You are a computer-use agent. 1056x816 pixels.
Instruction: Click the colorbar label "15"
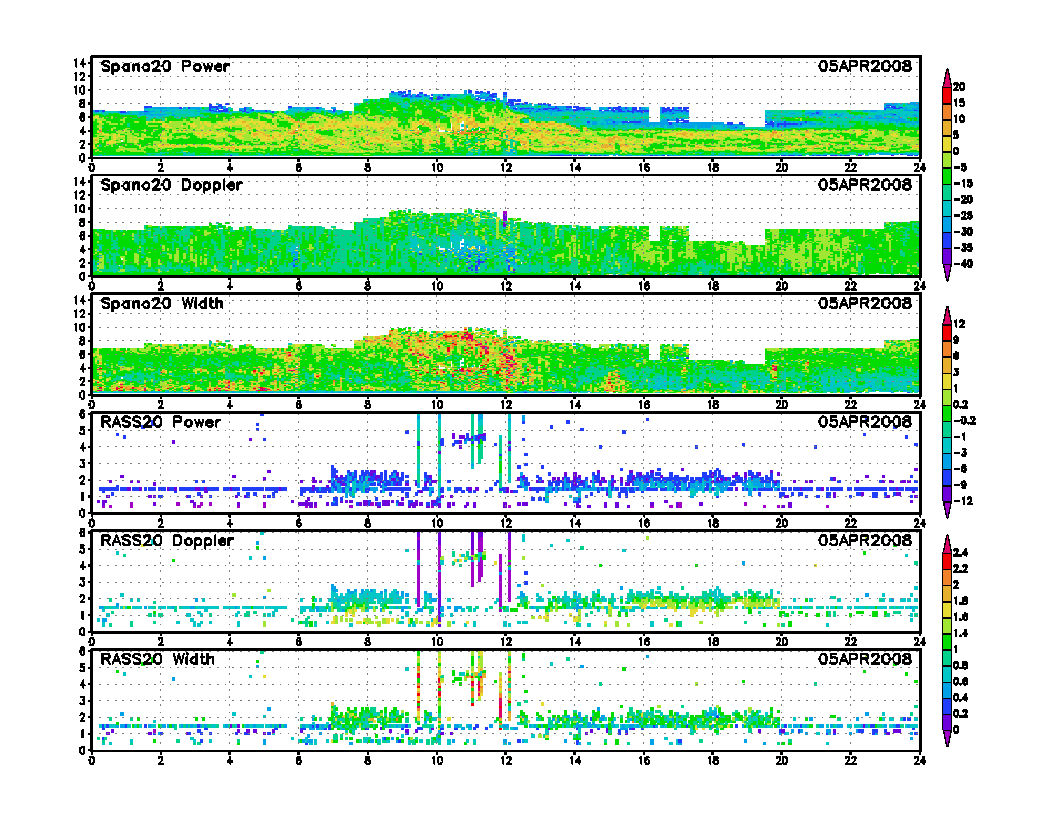pos(959,102)
